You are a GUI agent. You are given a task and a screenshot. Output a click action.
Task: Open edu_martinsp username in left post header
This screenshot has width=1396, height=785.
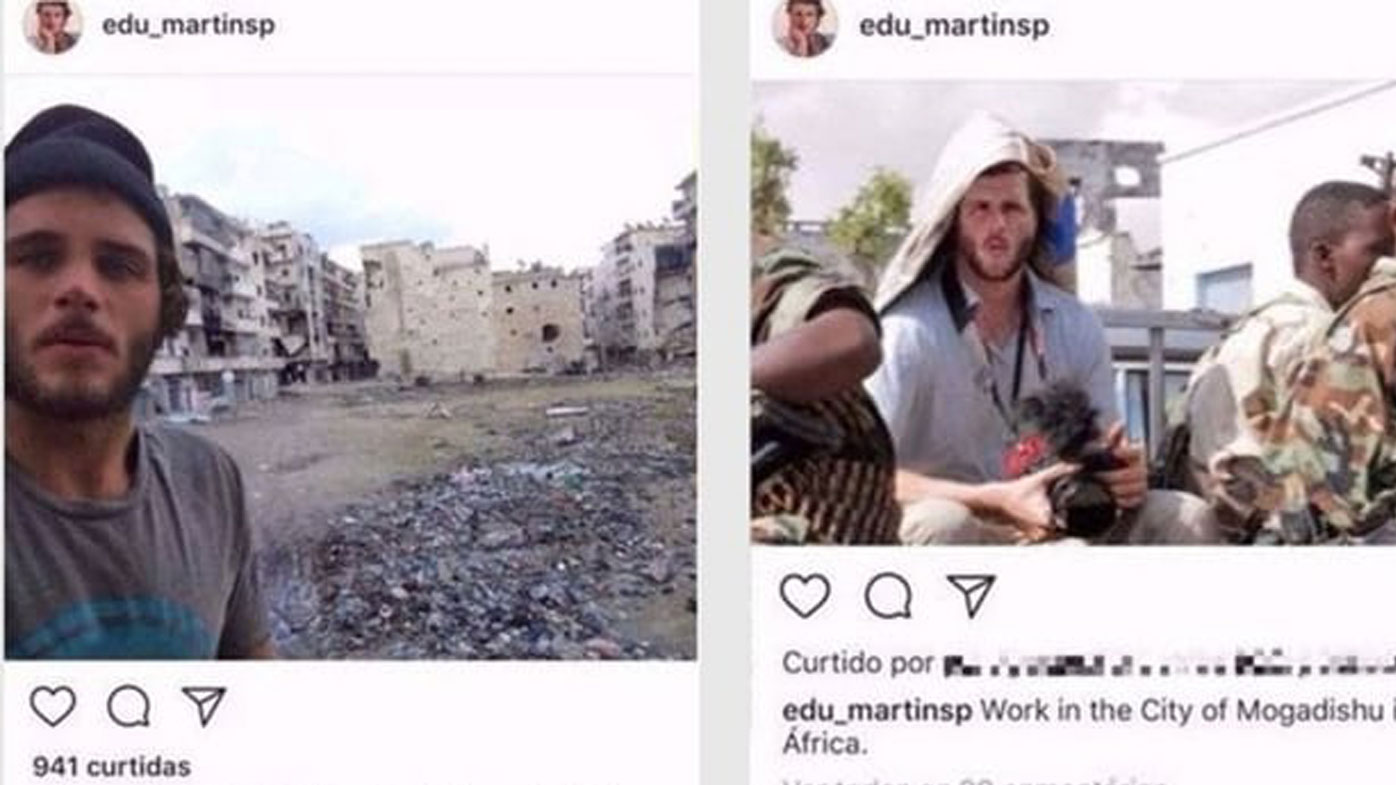(188, 24)
